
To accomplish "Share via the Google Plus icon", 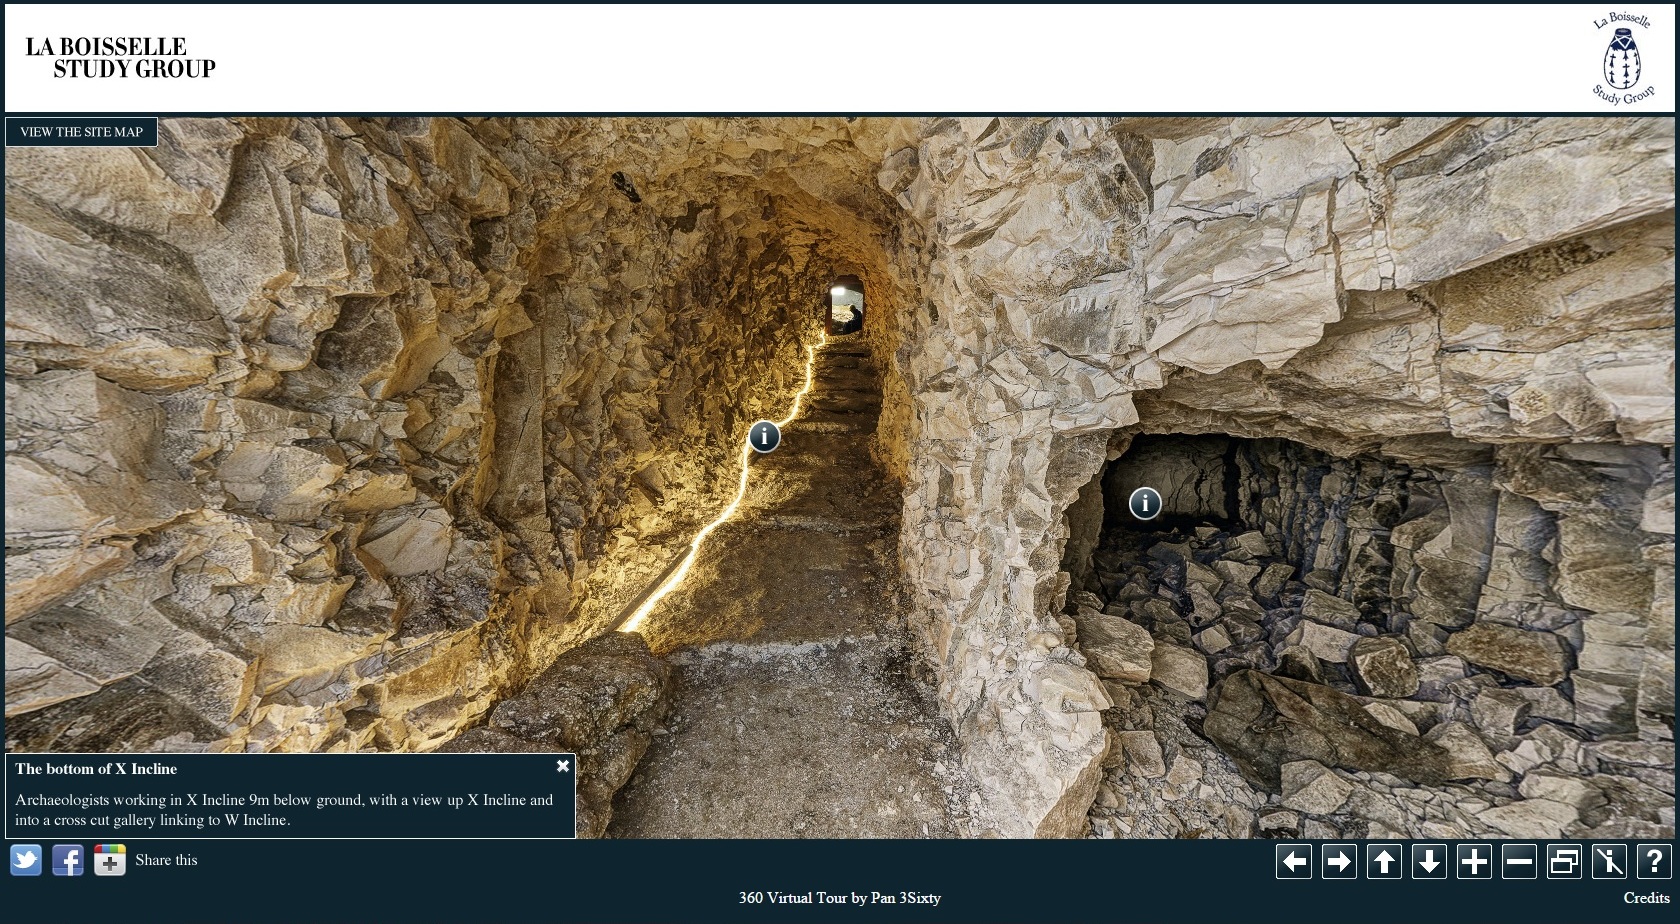I will coord(110,860).
